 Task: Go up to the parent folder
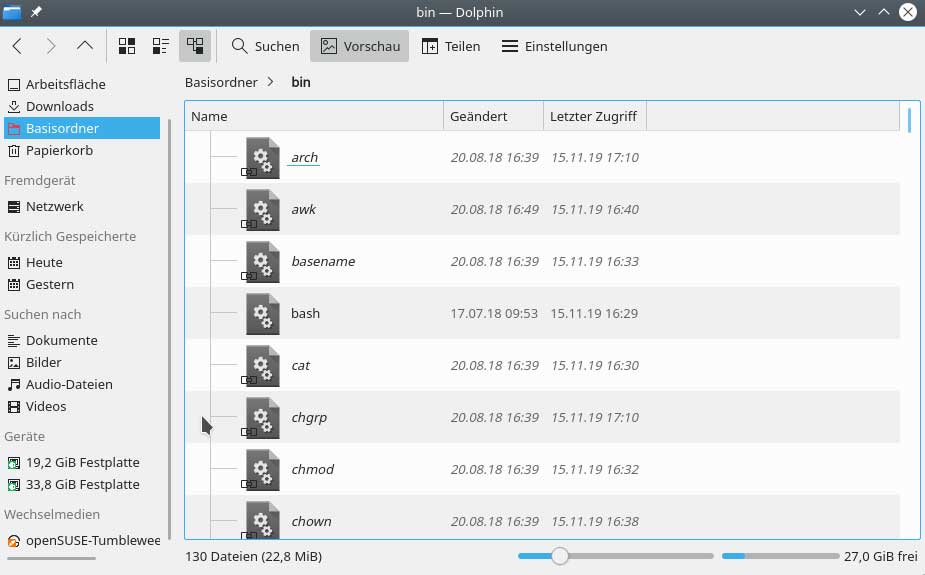pos(85,46)
